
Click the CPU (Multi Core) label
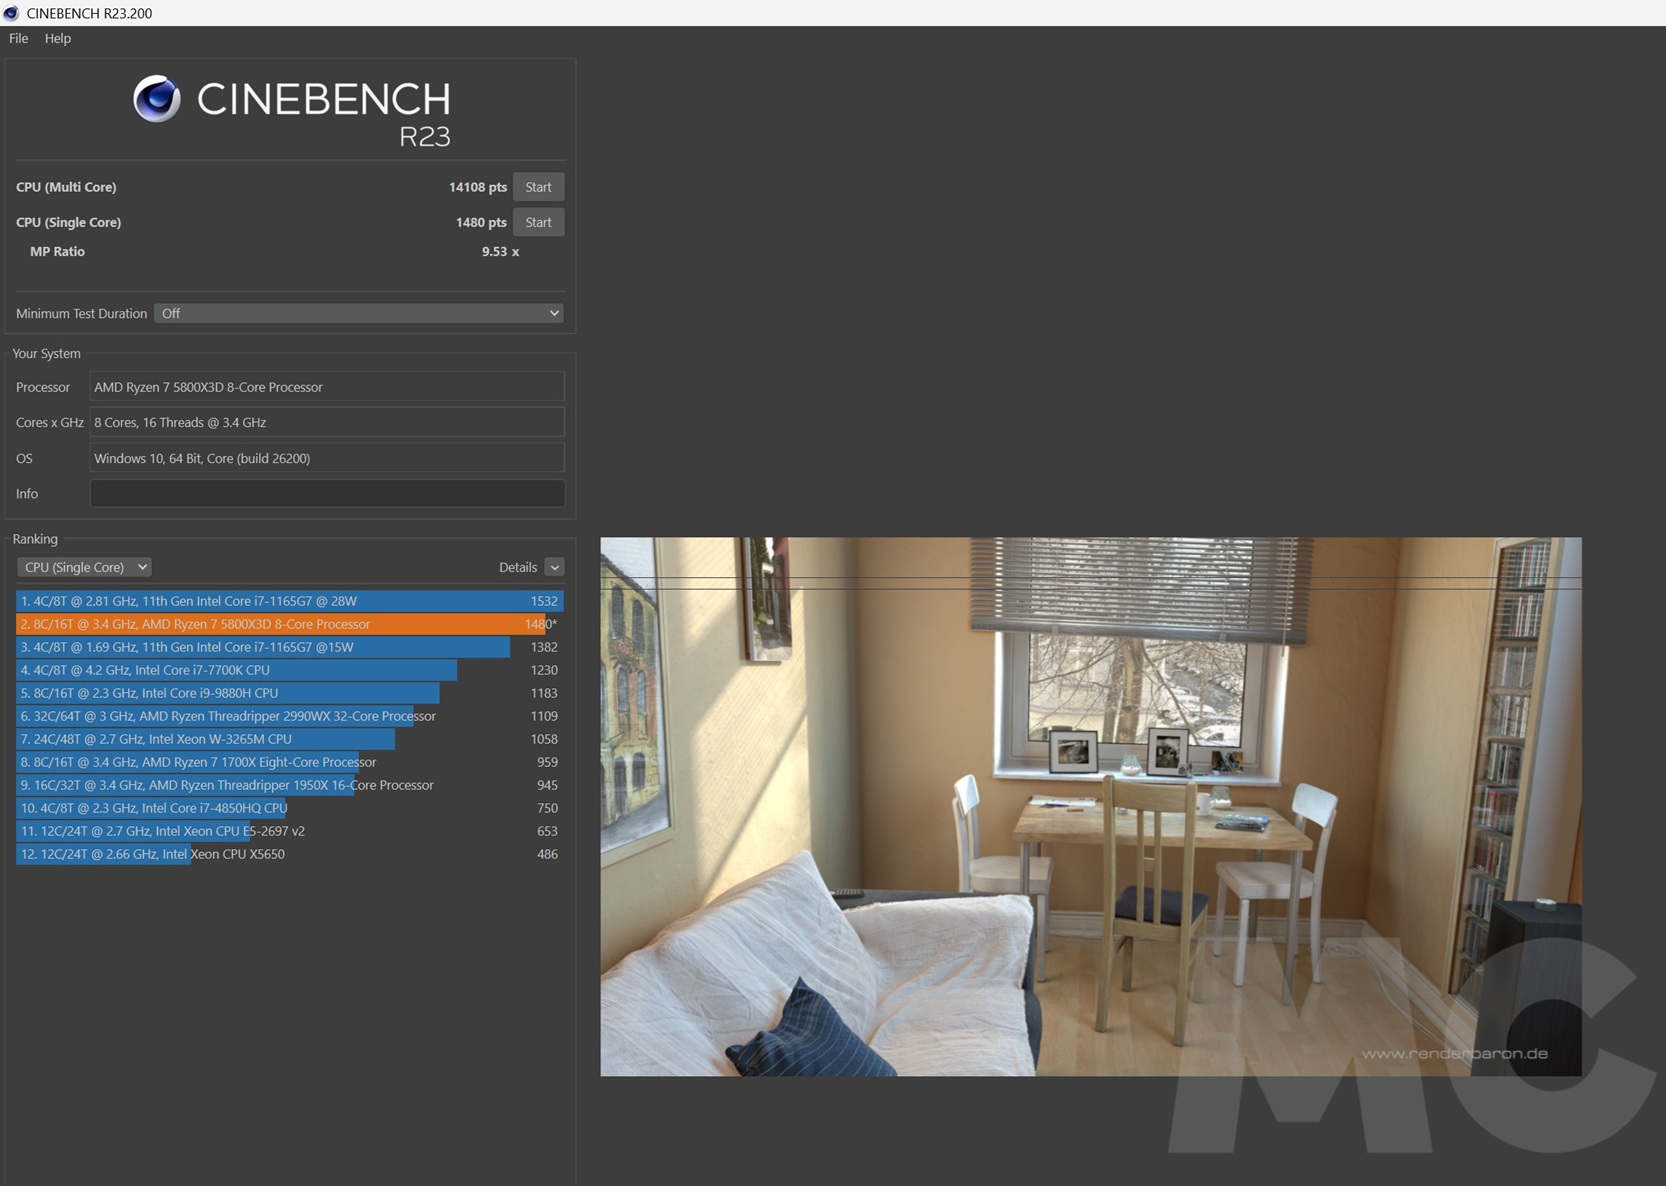(66, 187)
